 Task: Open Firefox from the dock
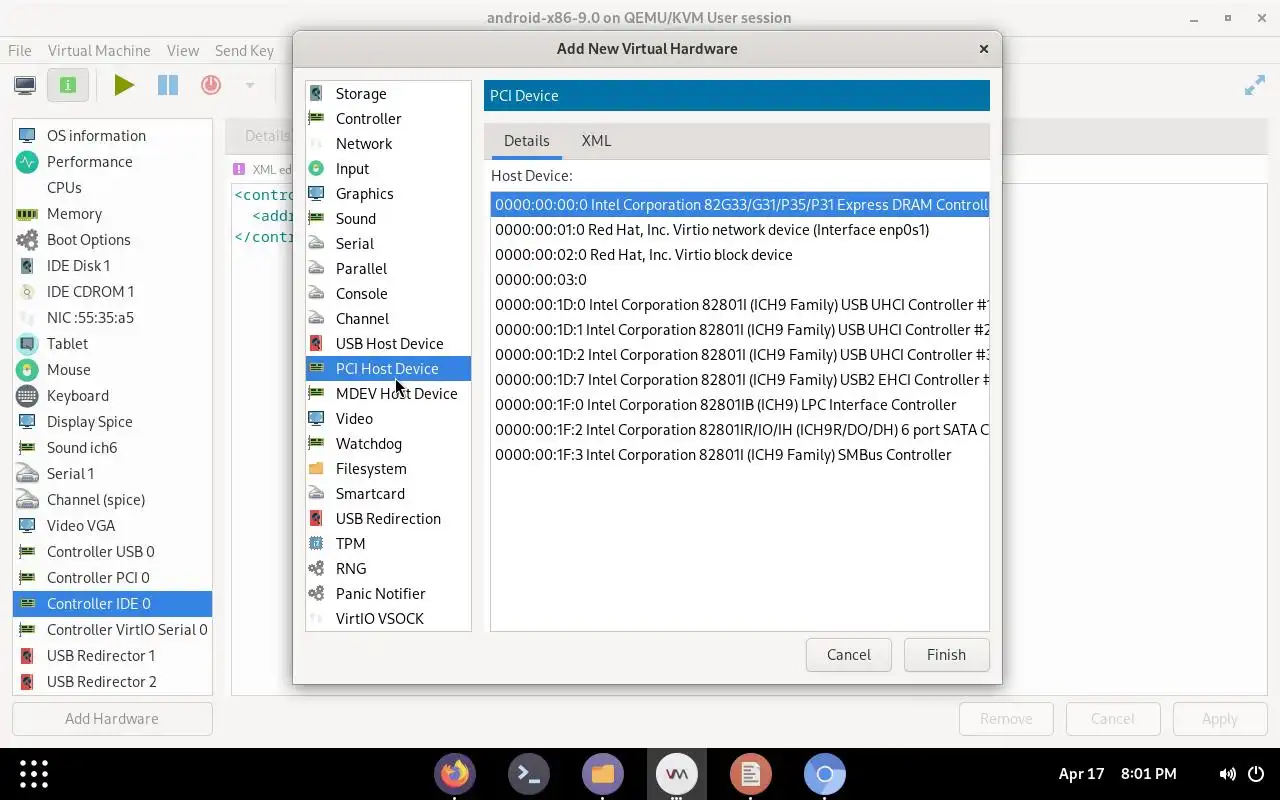click(455, 774)
